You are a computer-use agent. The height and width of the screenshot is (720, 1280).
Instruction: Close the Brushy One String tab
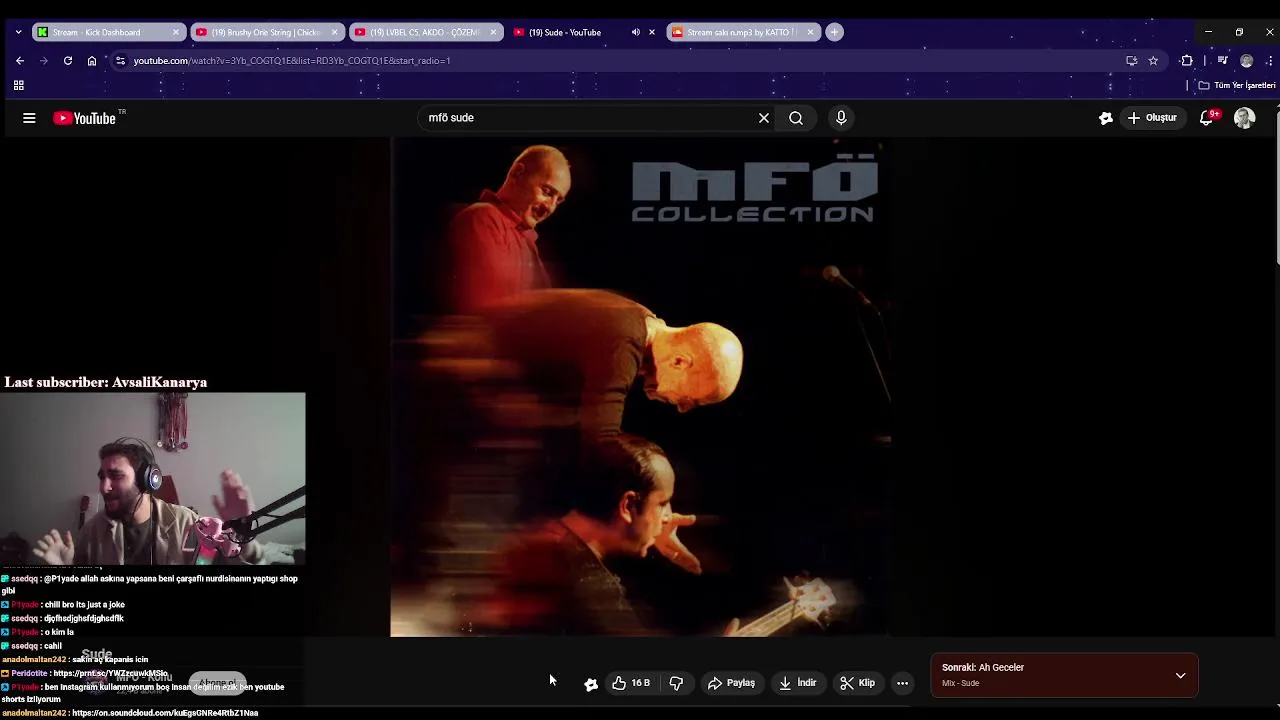pos(334,32)
